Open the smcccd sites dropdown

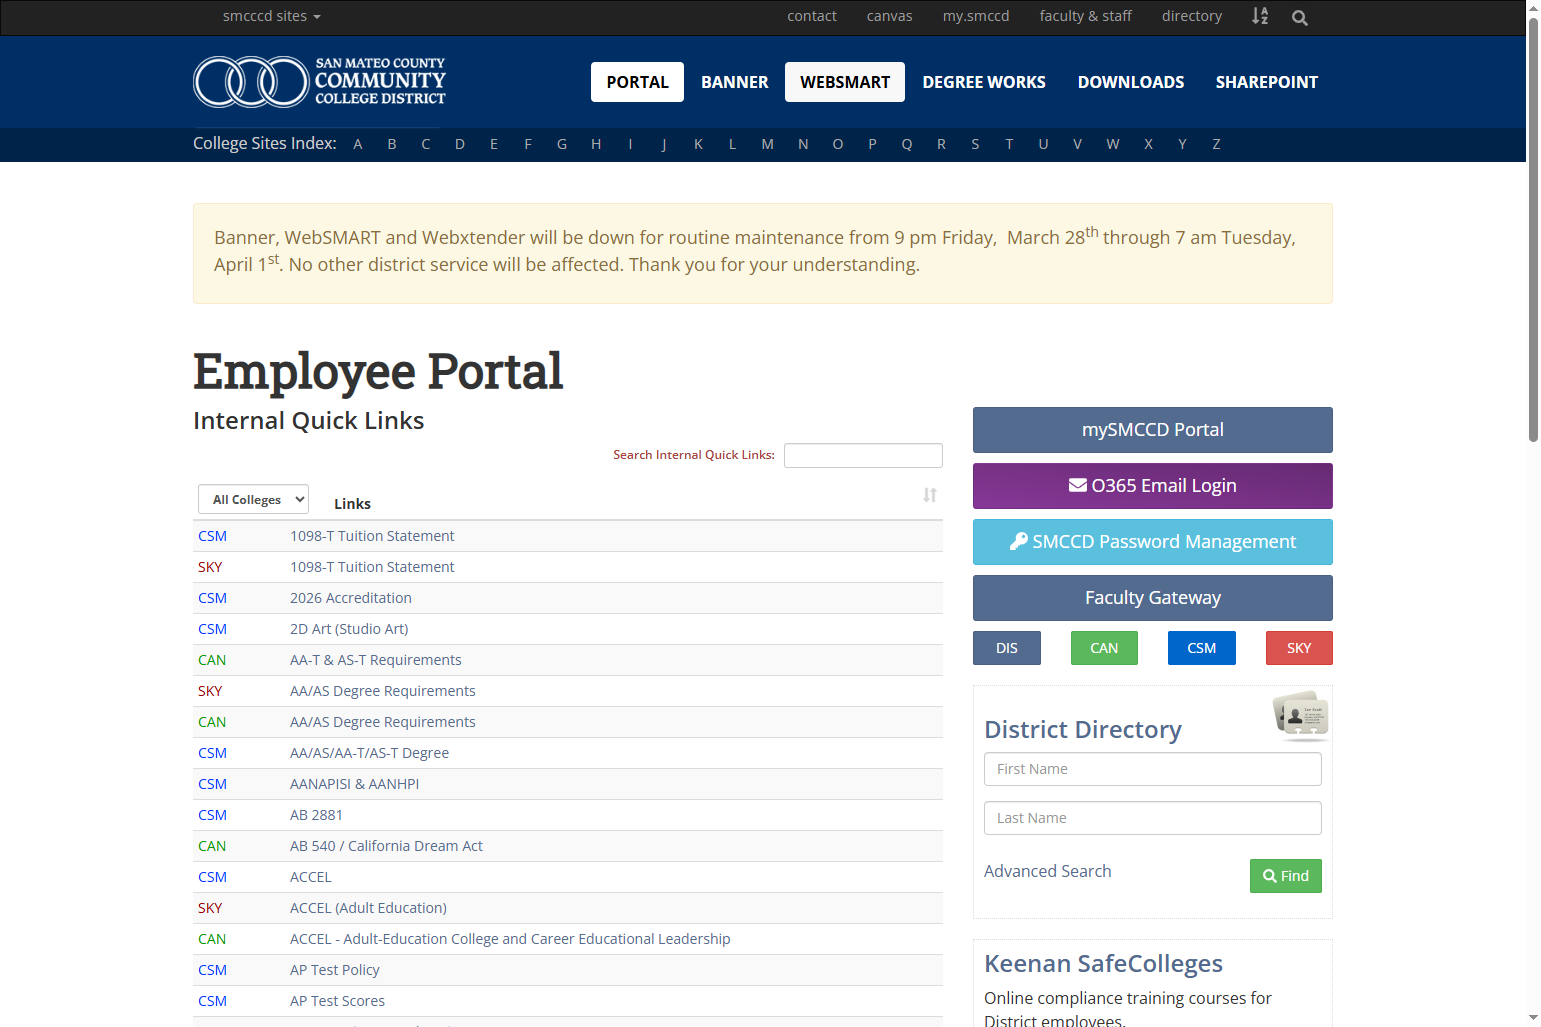tap(271, 16)
